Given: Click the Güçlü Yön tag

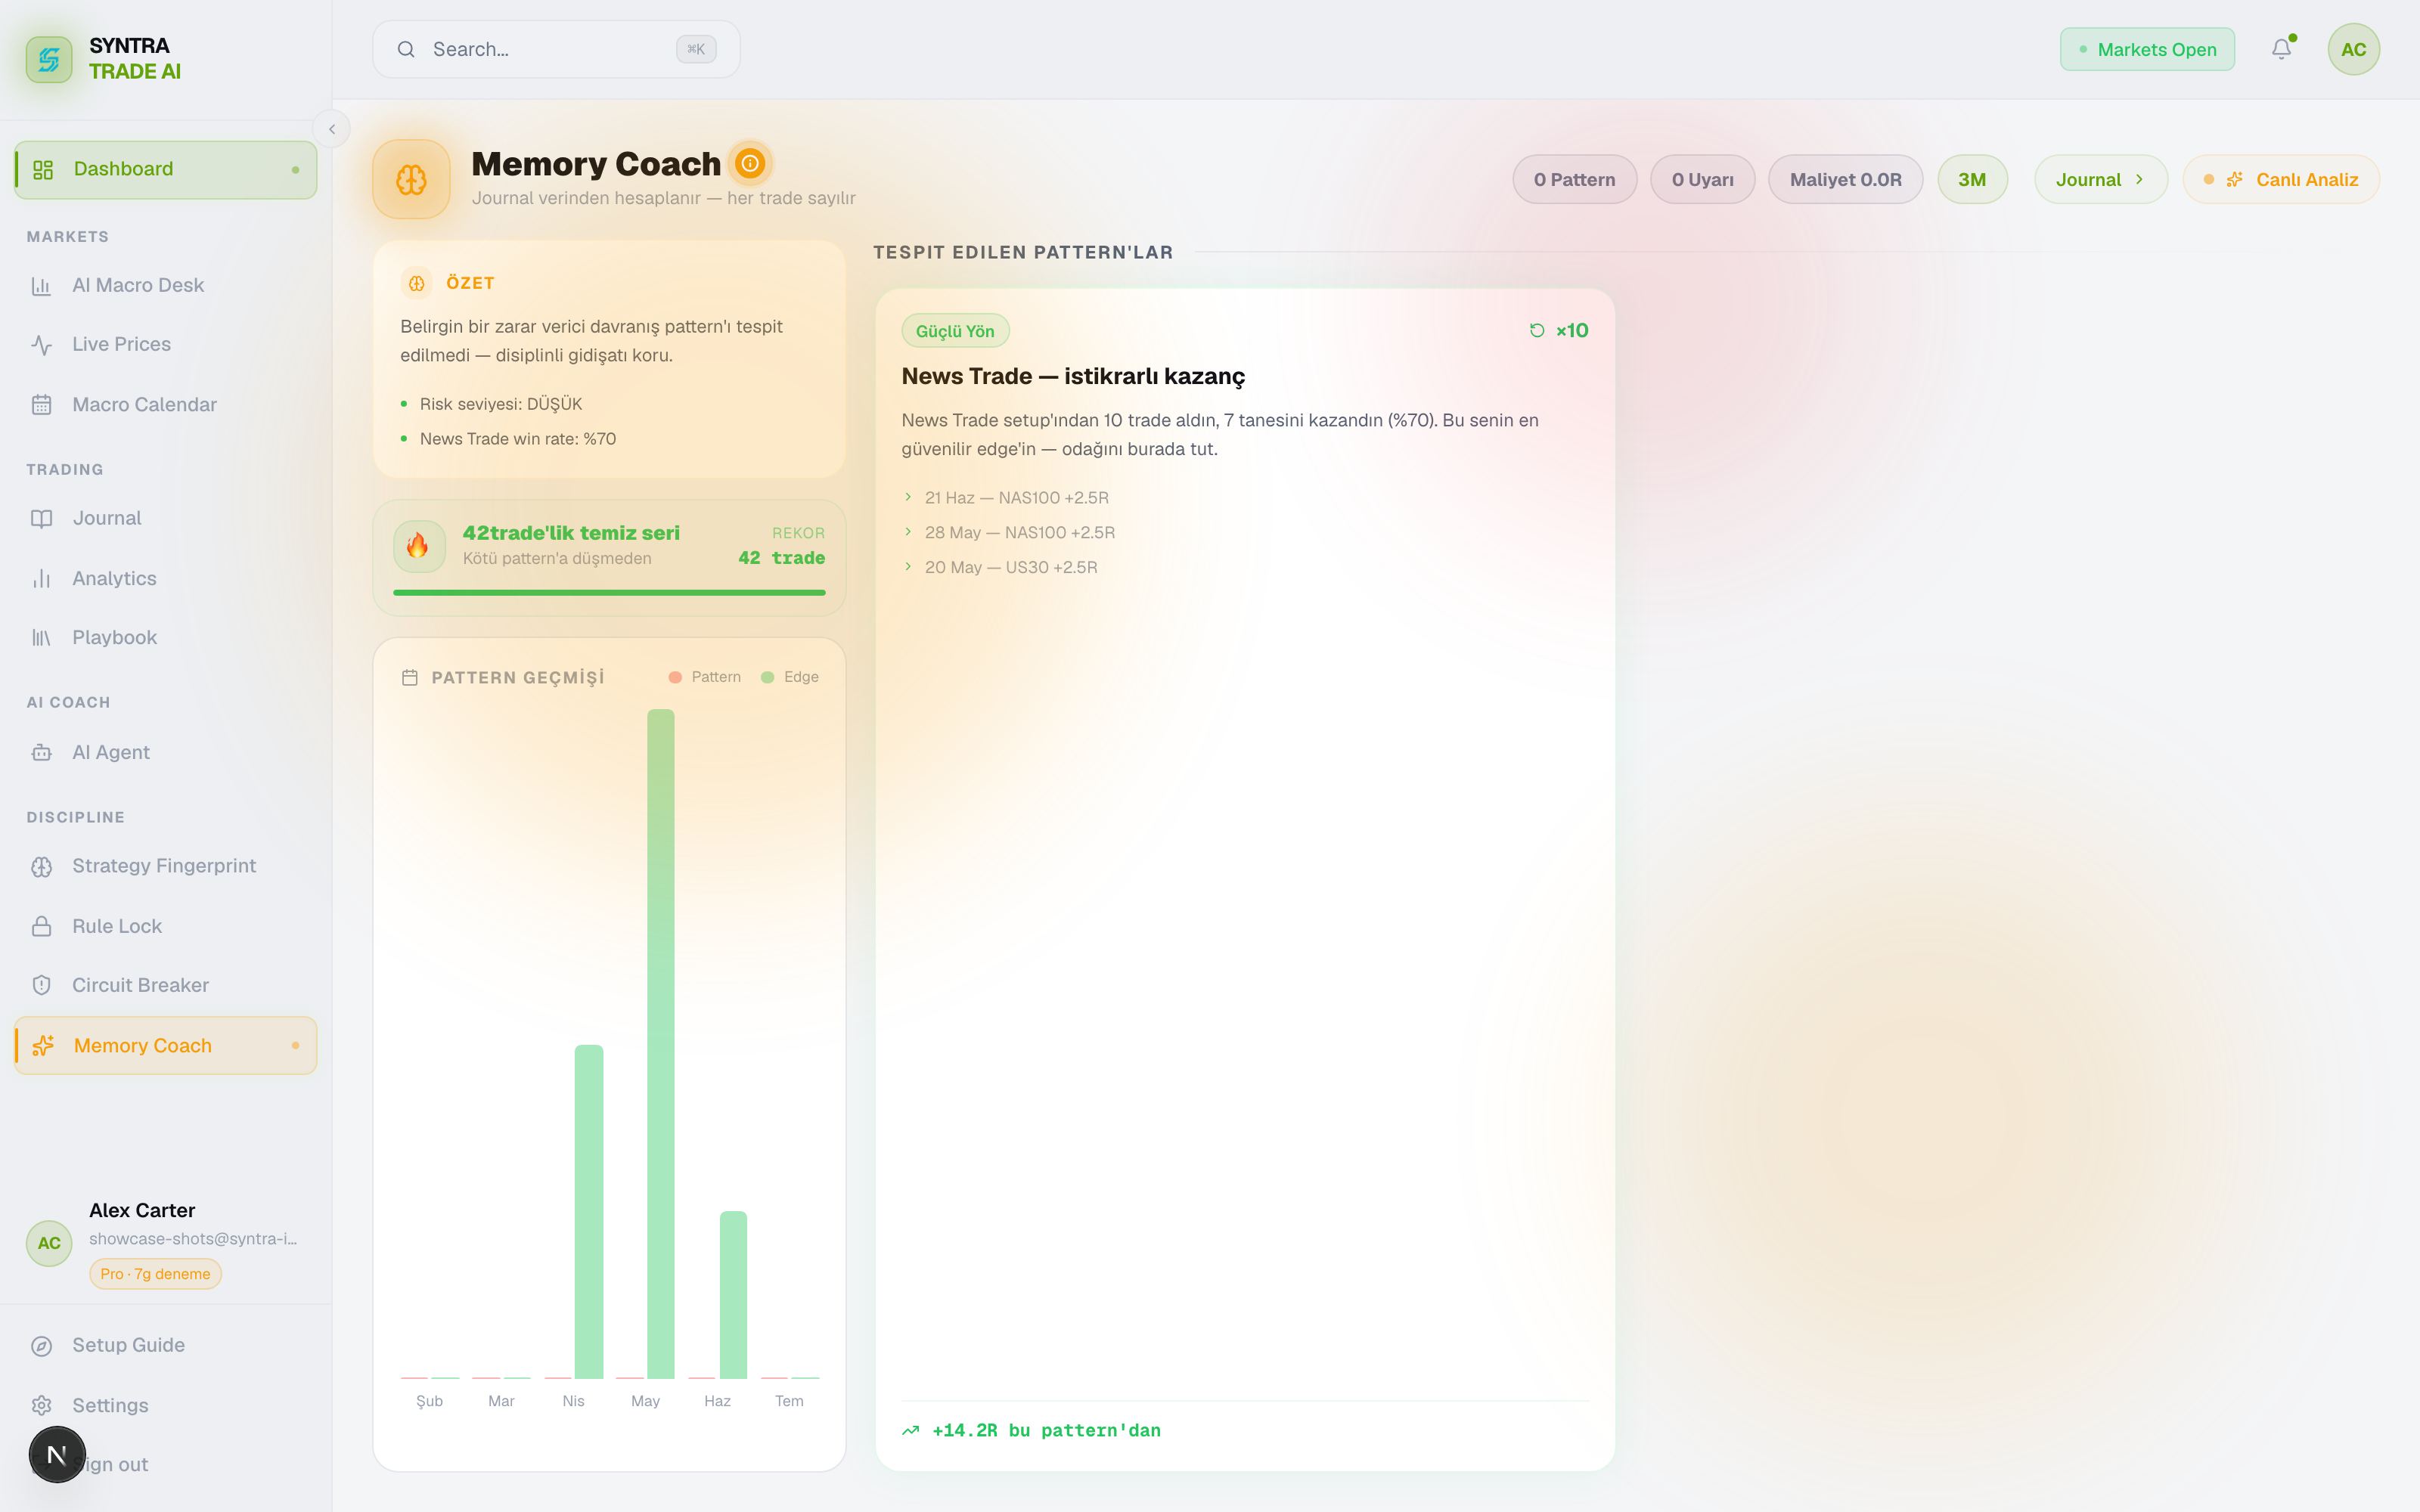Looking at the screenshot, I should point(955,331).
